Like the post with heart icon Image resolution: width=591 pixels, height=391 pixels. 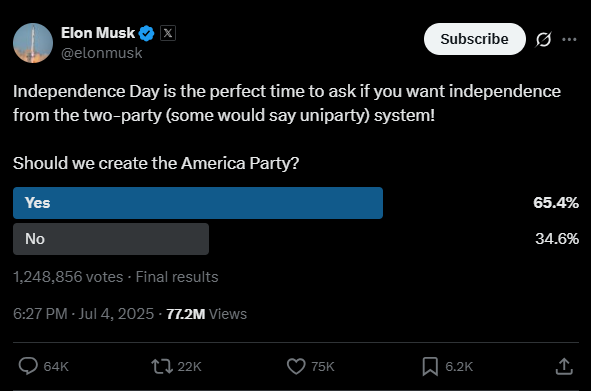pyautogui.click(x=296, y=366)
